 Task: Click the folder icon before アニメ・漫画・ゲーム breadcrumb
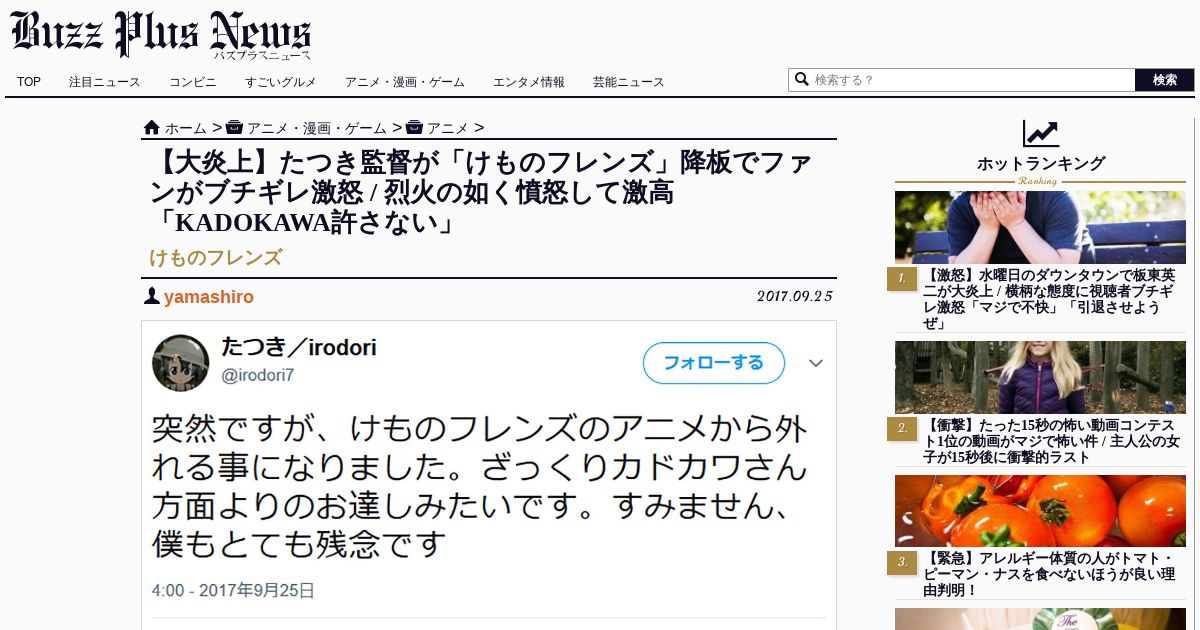coord(234,127)
